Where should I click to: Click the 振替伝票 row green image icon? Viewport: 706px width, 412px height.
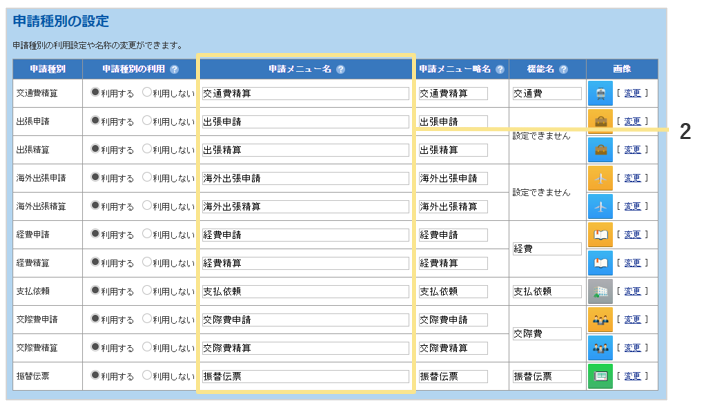(x=599, y=376)
